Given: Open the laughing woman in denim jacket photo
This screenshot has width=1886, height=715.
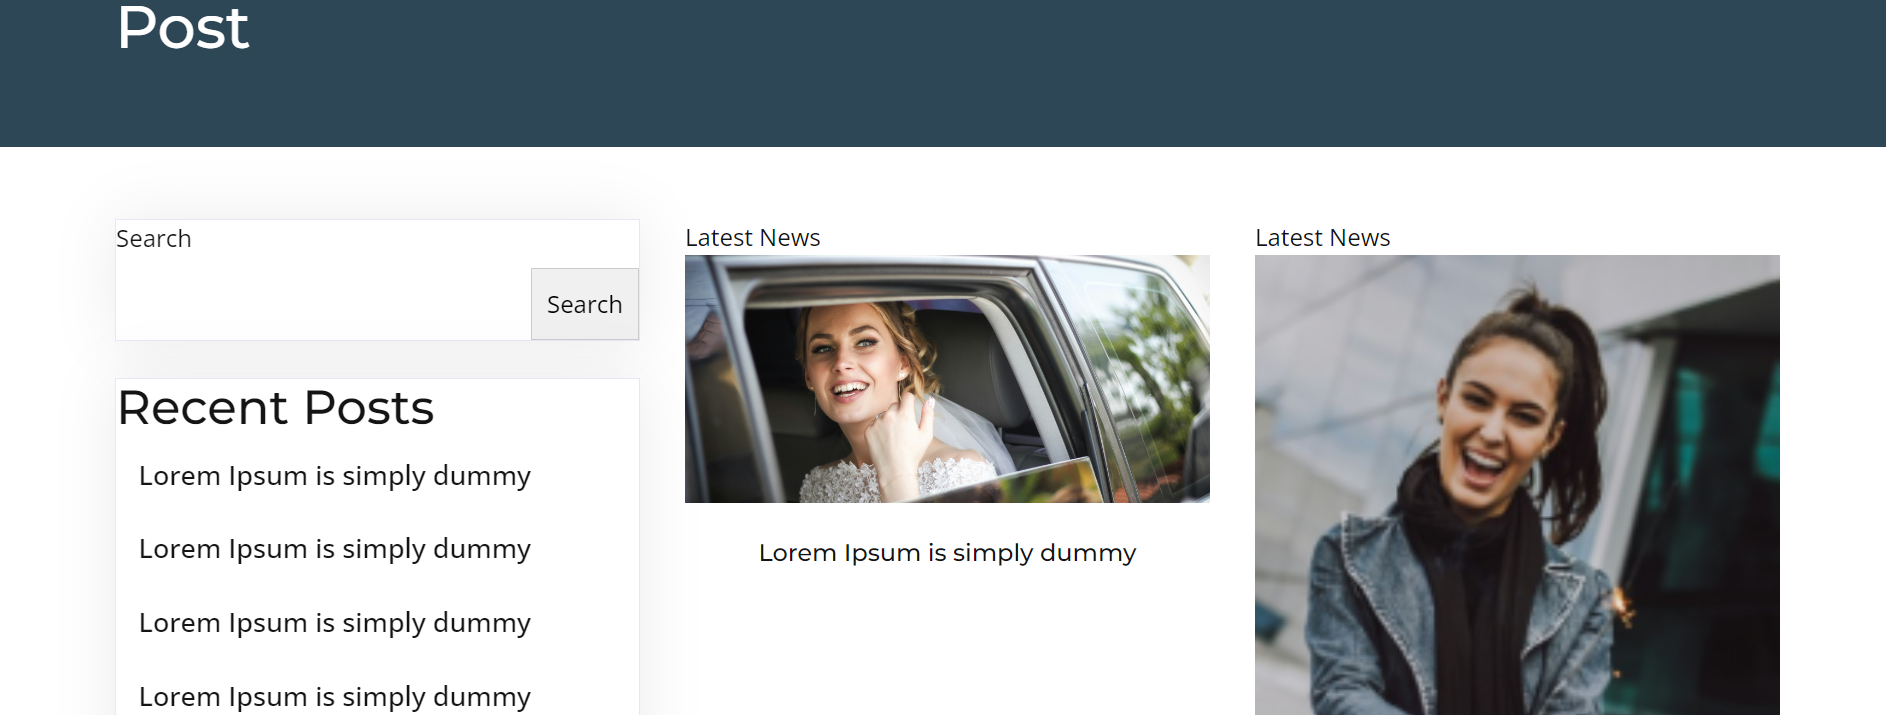Looking at the screenshot, I should 1517,485.
